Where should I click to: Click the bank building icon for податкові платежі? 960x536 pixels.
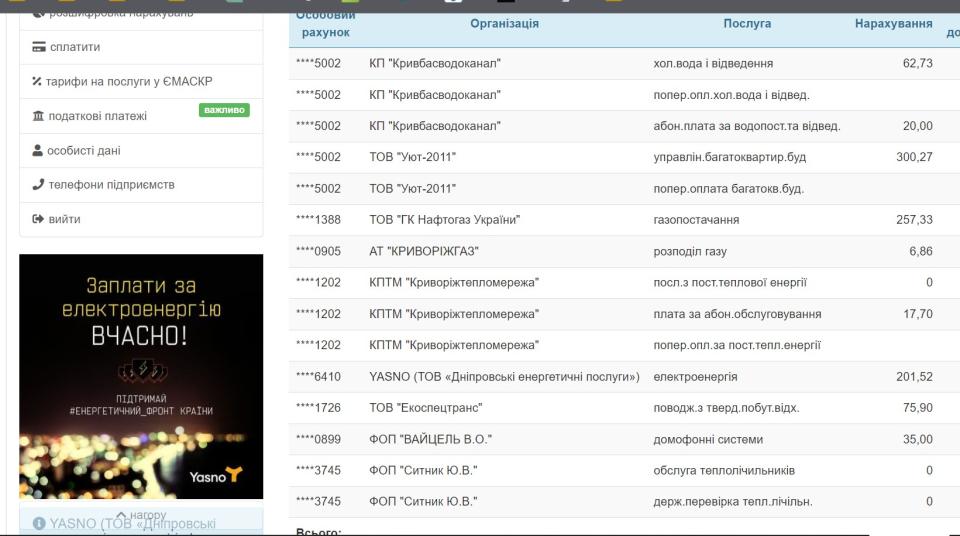[x=38, y=116]
